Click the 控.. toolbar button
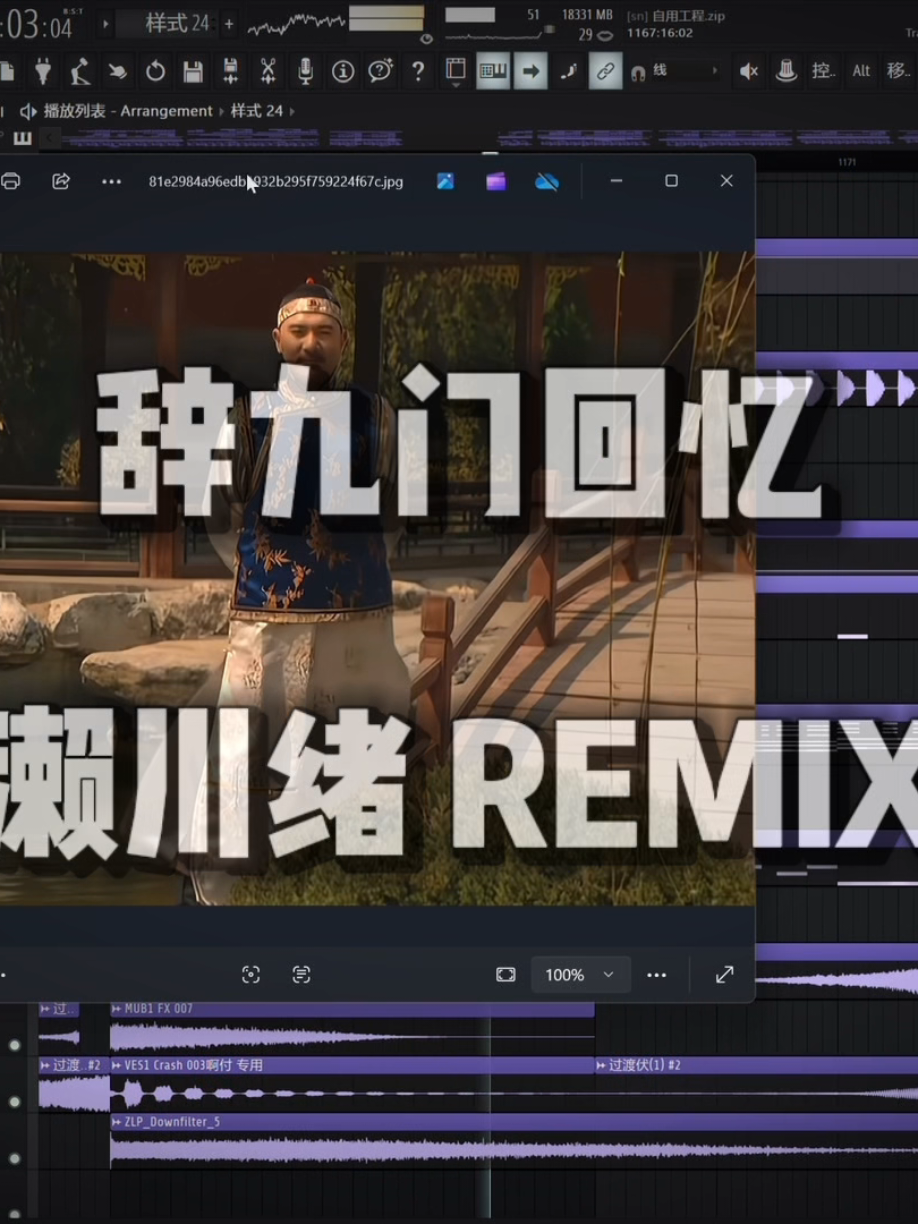Image resolution: width=918 pixels, height=1224 pixels. click(822, 71)
